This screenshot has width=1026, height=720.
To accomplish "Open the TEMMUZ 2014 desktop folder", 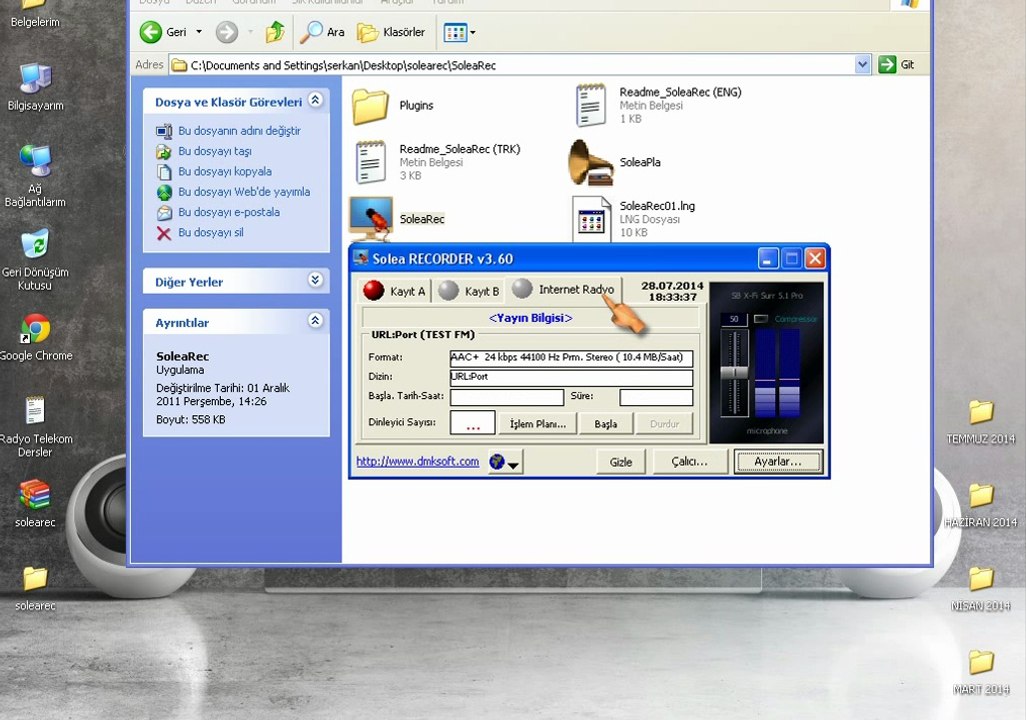I will point(981,422).
